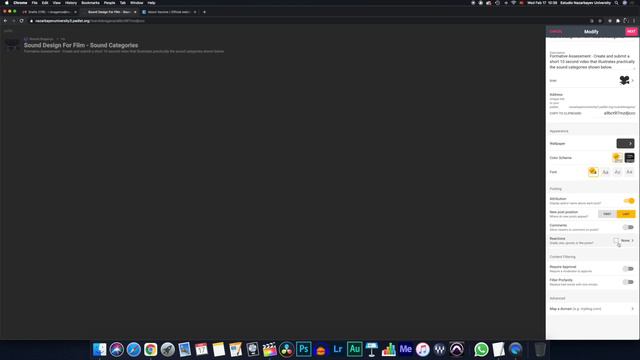Click the Wi-Fi icon in menu bar
Image resolution: width=640 pixels, height=360 pixels.
click(x=513, y=3)
